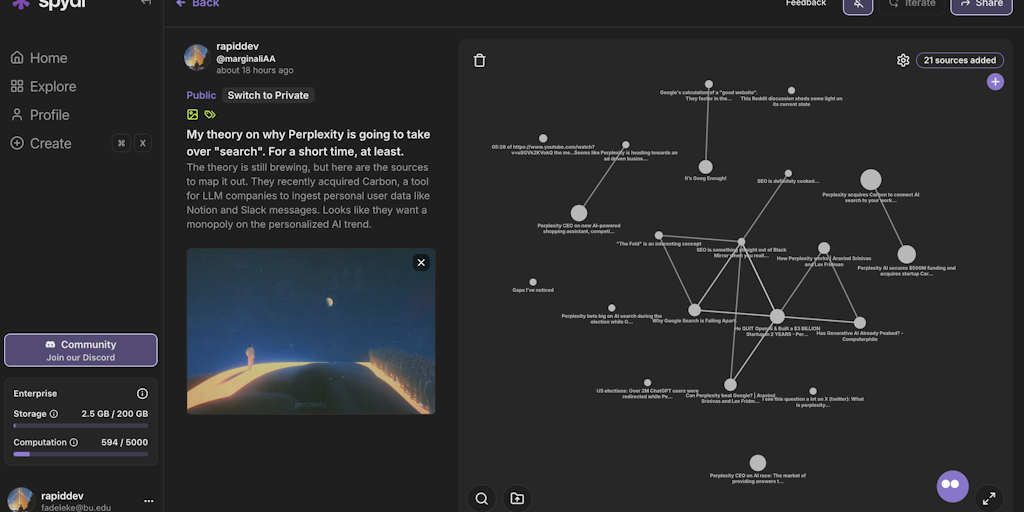Open the @marginaliAA handle

(x=246, y=59)
